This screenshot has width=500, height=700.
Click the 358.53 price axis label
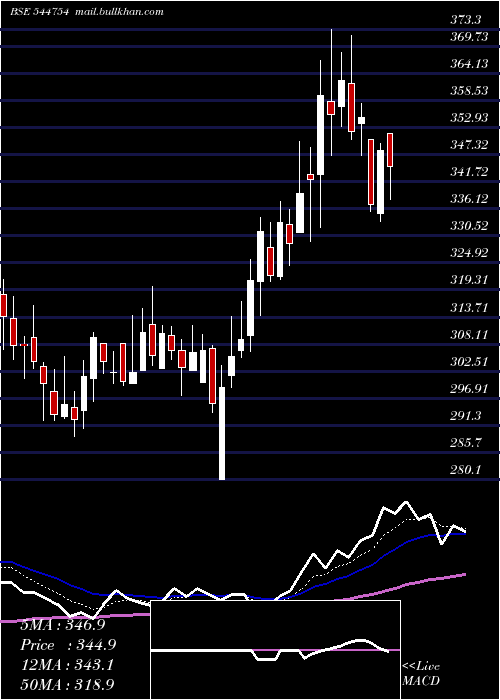pyautogui.click(x=469, y=91)
